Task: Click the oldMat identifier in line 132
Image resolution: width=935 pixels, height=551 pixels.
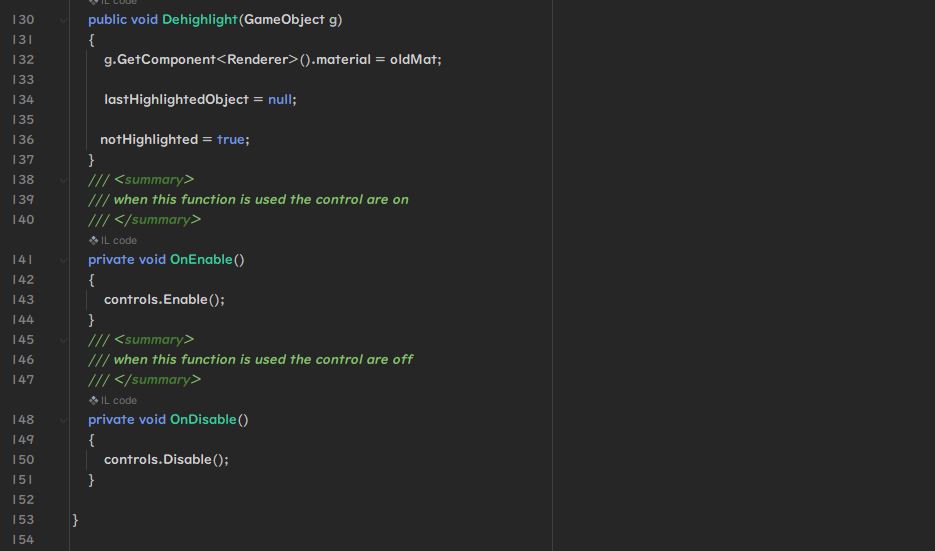Action: tap(413, 60)
